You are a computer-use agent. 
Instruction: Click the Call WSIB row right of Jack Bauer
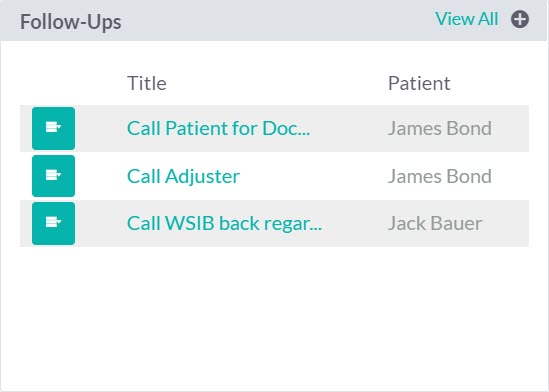(506, 223)
